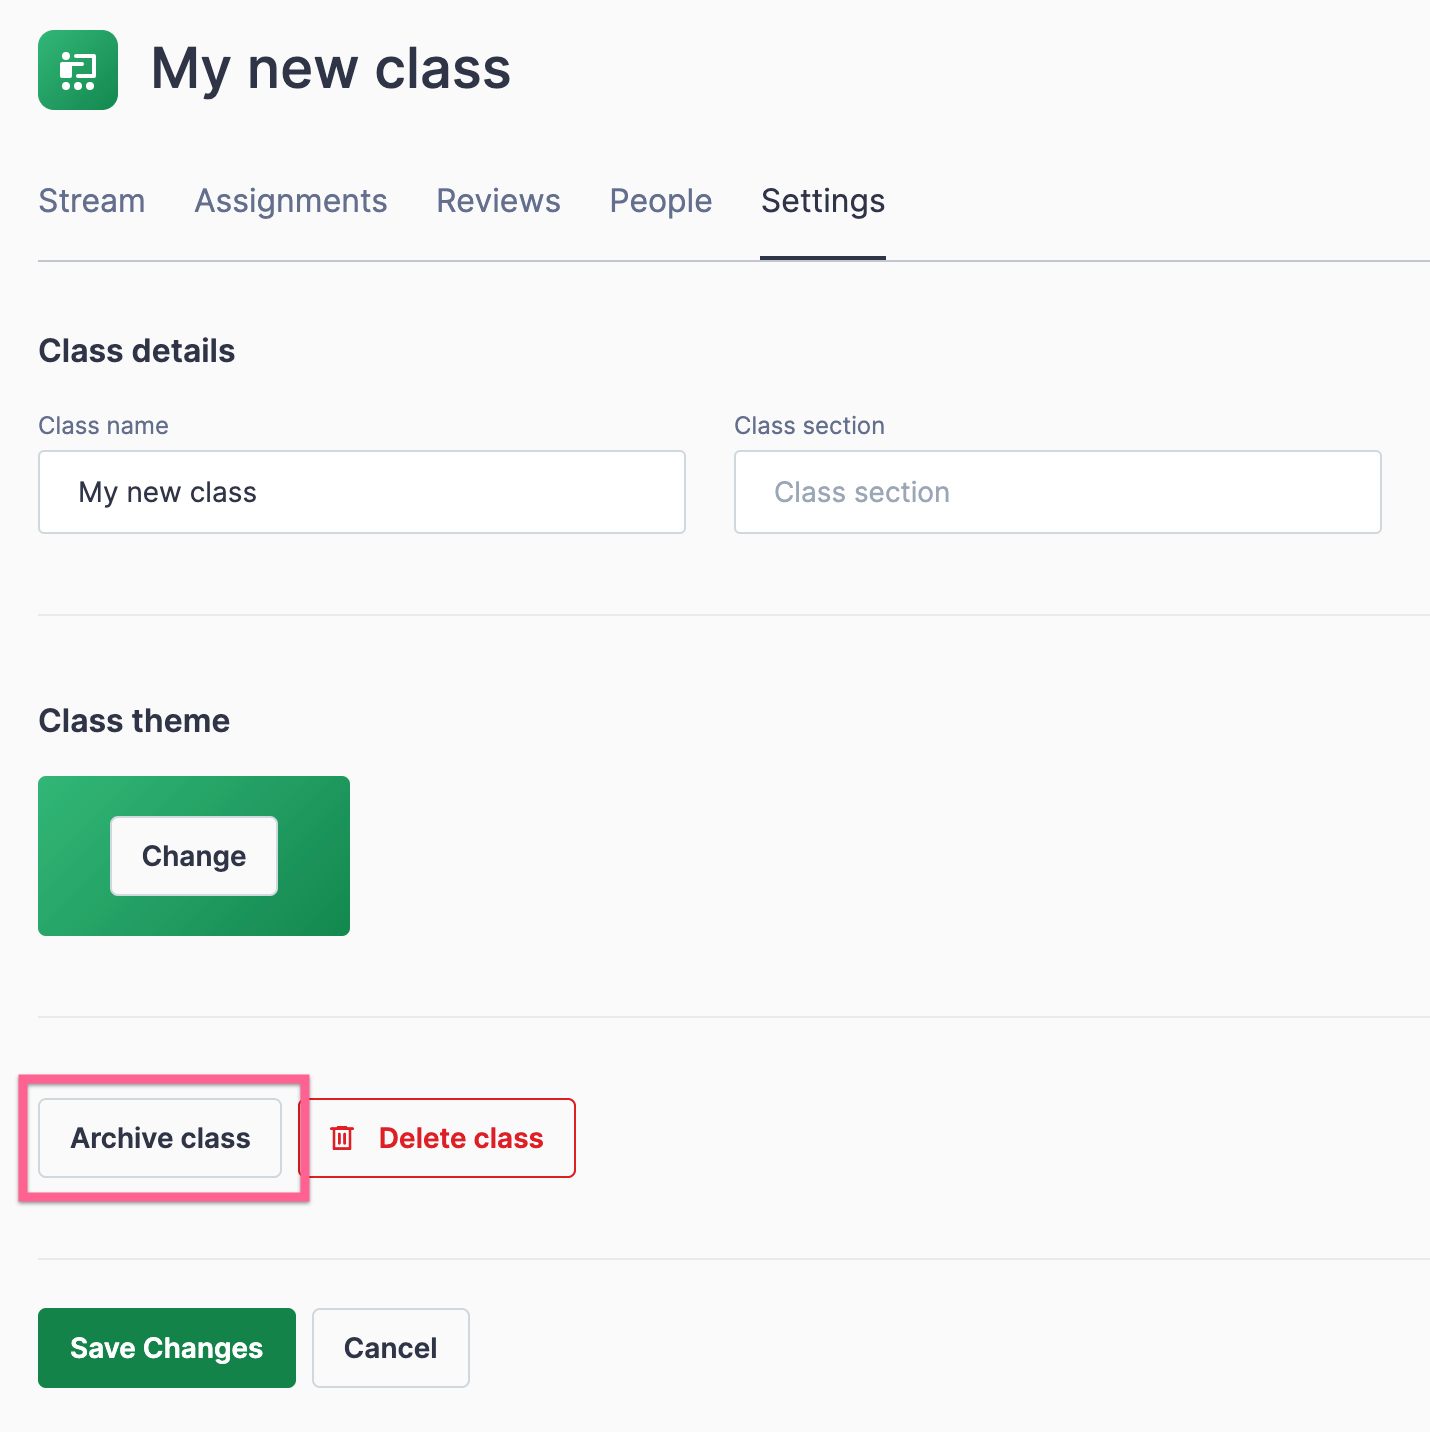Go to the Reviews tab
Viewport: 1430px width, 1432px height.
(x=498, y=201)
